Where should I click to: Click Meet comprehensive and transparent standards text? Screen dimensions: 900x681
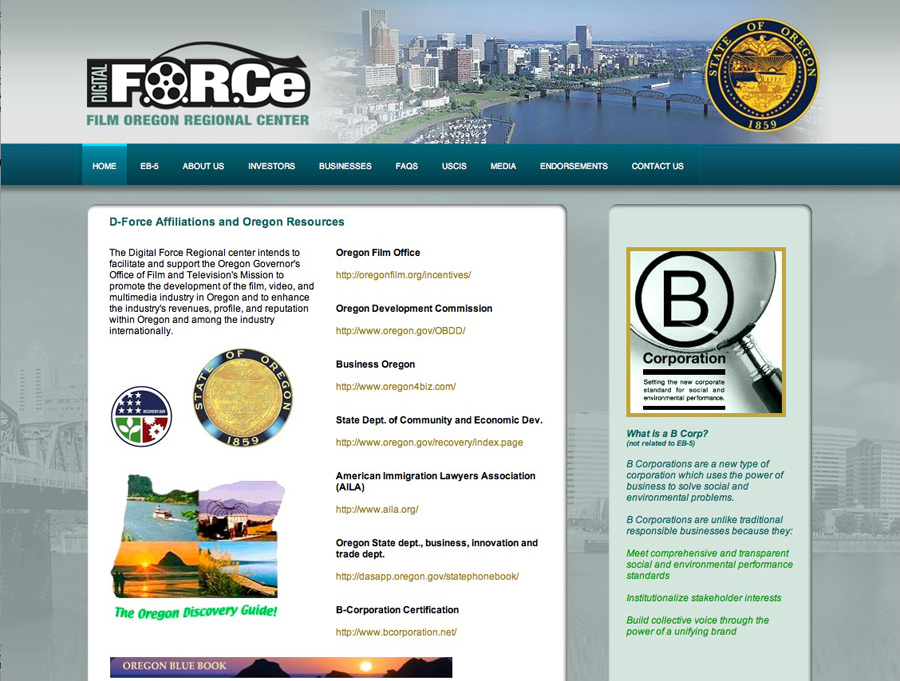tap(709, 564)
